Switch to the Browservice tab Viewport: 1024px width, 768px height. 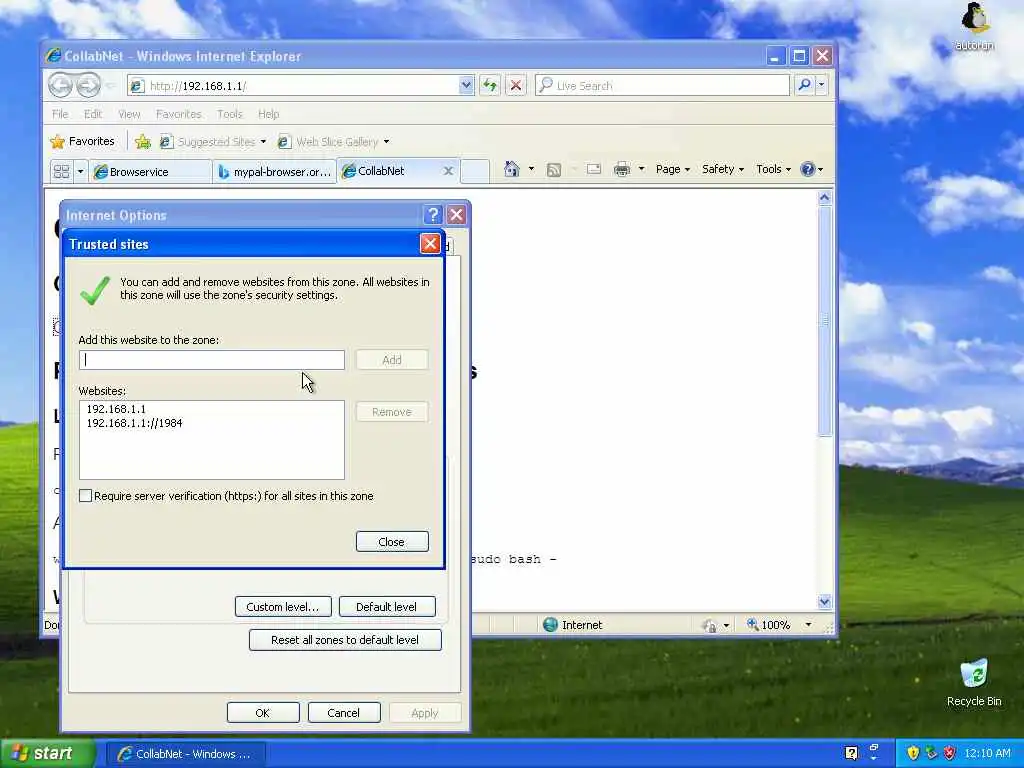(150, 172)
